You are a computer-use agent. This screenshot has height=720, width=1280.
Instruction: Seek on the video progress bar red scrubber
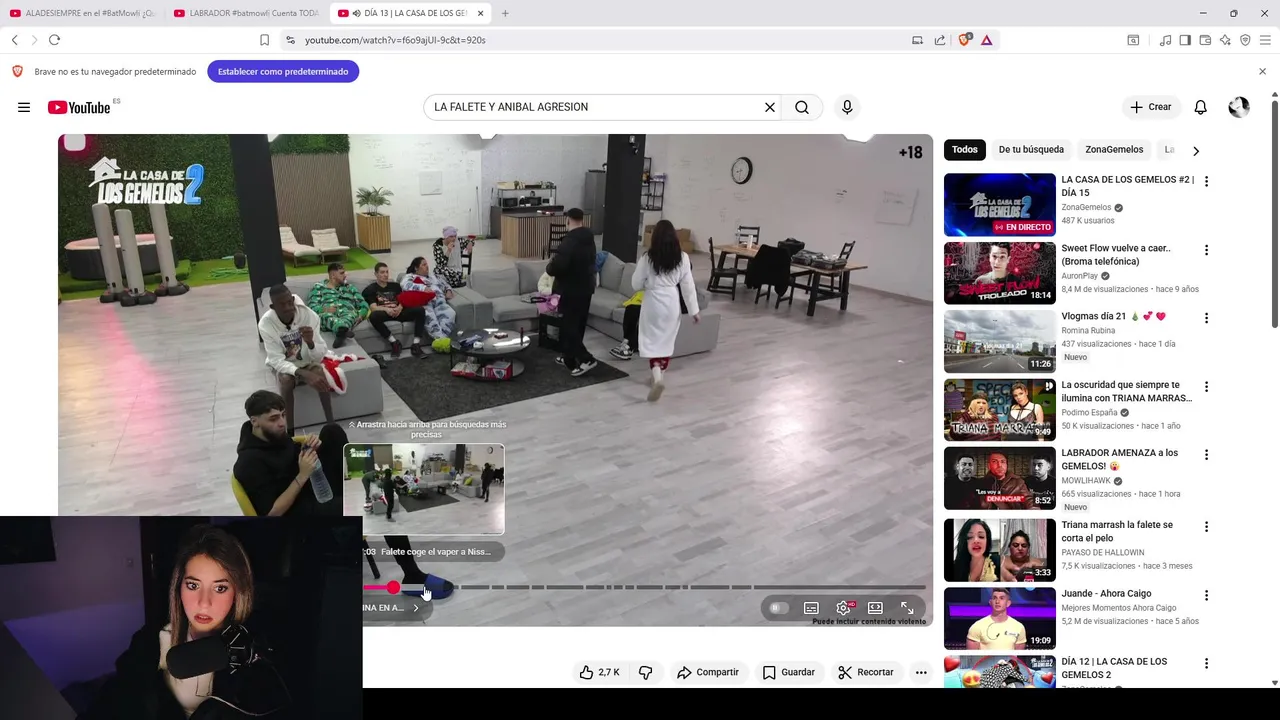pyautogui.click(x=394, y=588)
